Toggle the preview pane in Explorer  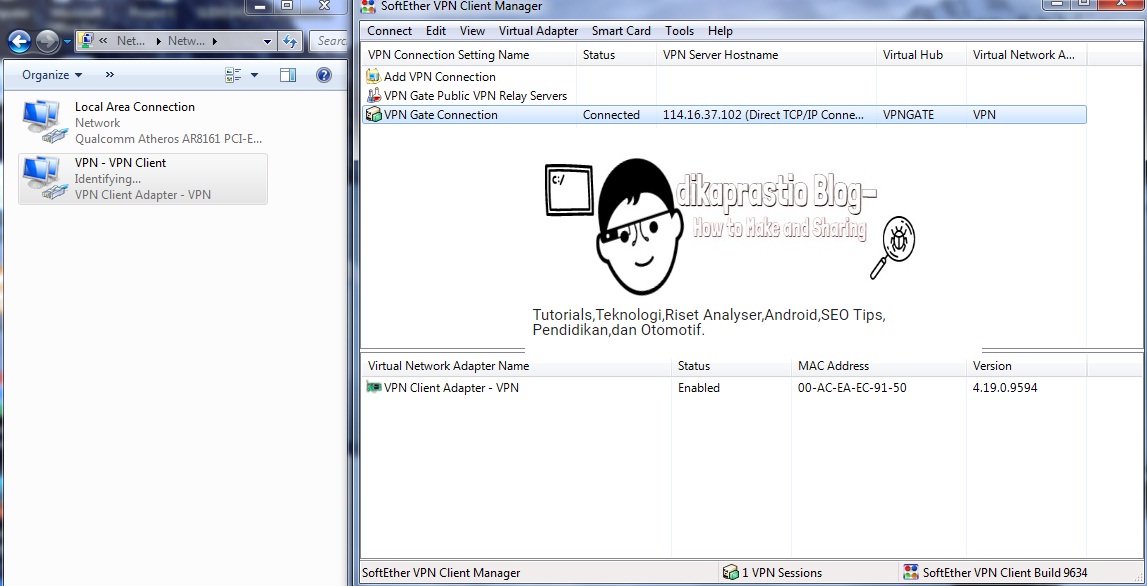[288, 75]
